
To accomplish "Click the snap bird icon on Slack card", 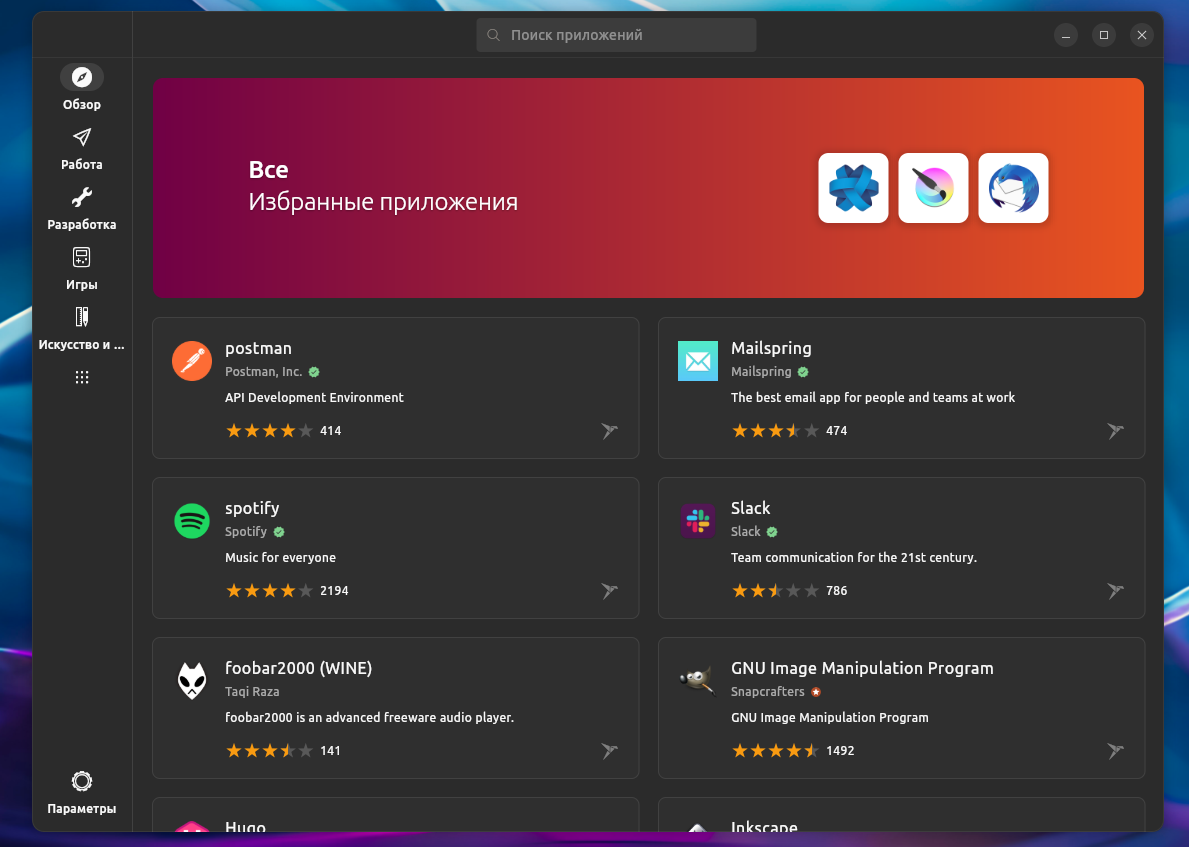I will pyautogui.click(x=1115, y=591).
